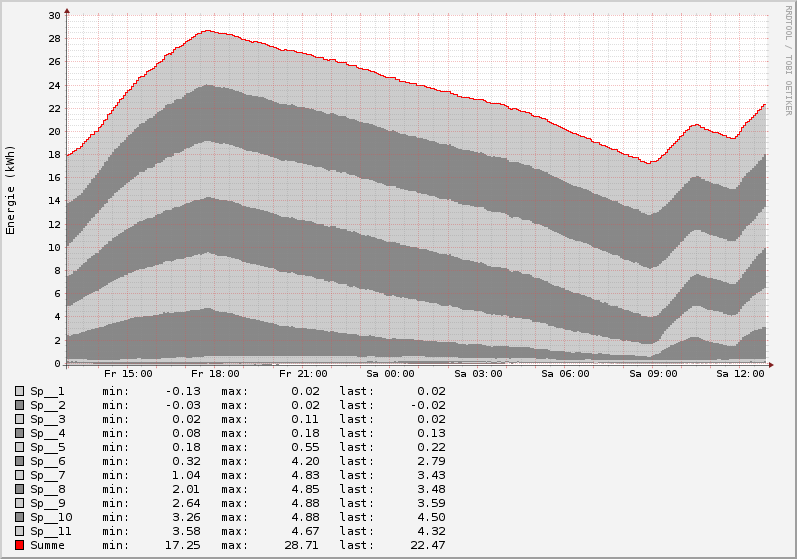Screen dimensions: 797x559
Task: Click the Sa 12:00 time axis label
Action: pyautogui.click(x=741, y=374)
